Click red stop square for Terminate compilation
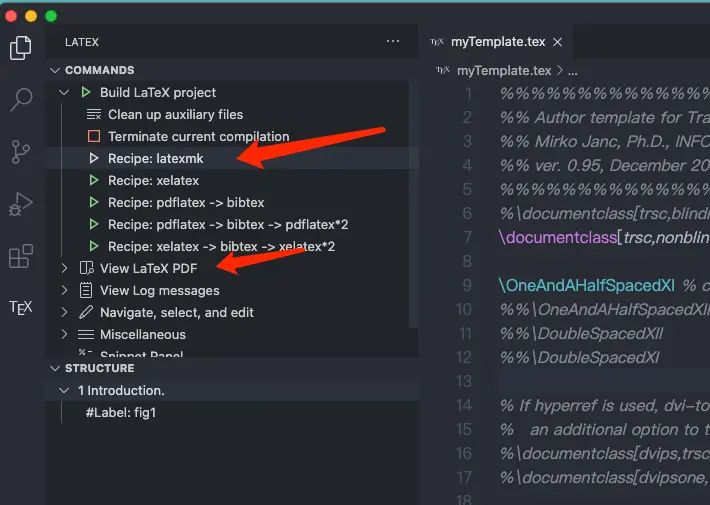The height and width of the screenshot is (505, 710). pos(94,136)
